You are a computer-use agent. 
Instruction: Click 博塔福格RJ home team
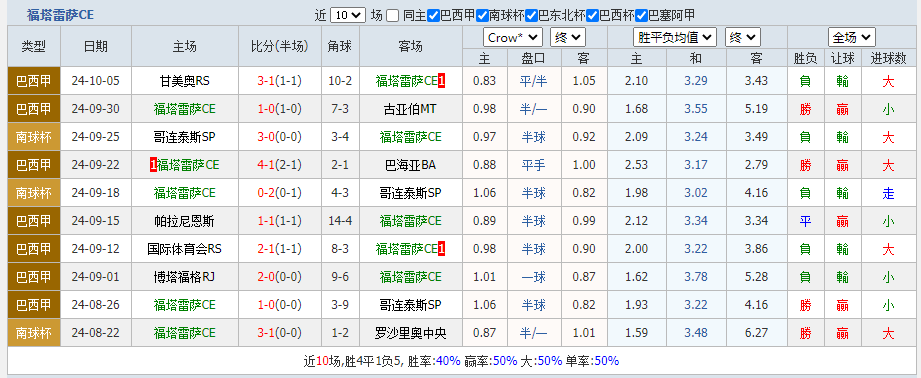184,277
